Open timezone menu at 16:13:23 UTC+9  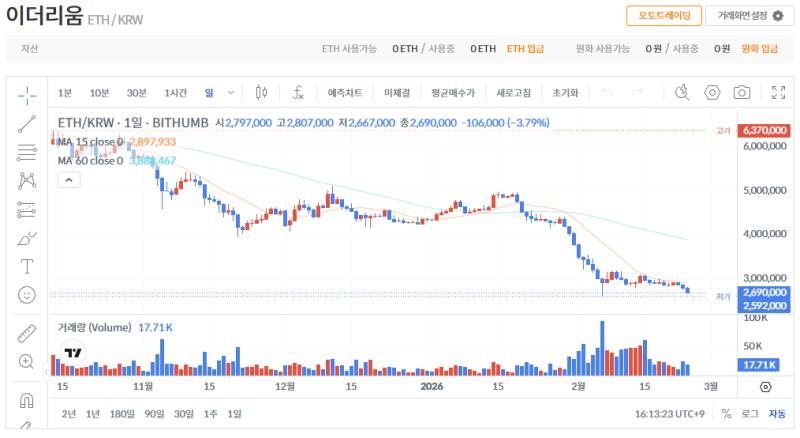coord(669,414)
